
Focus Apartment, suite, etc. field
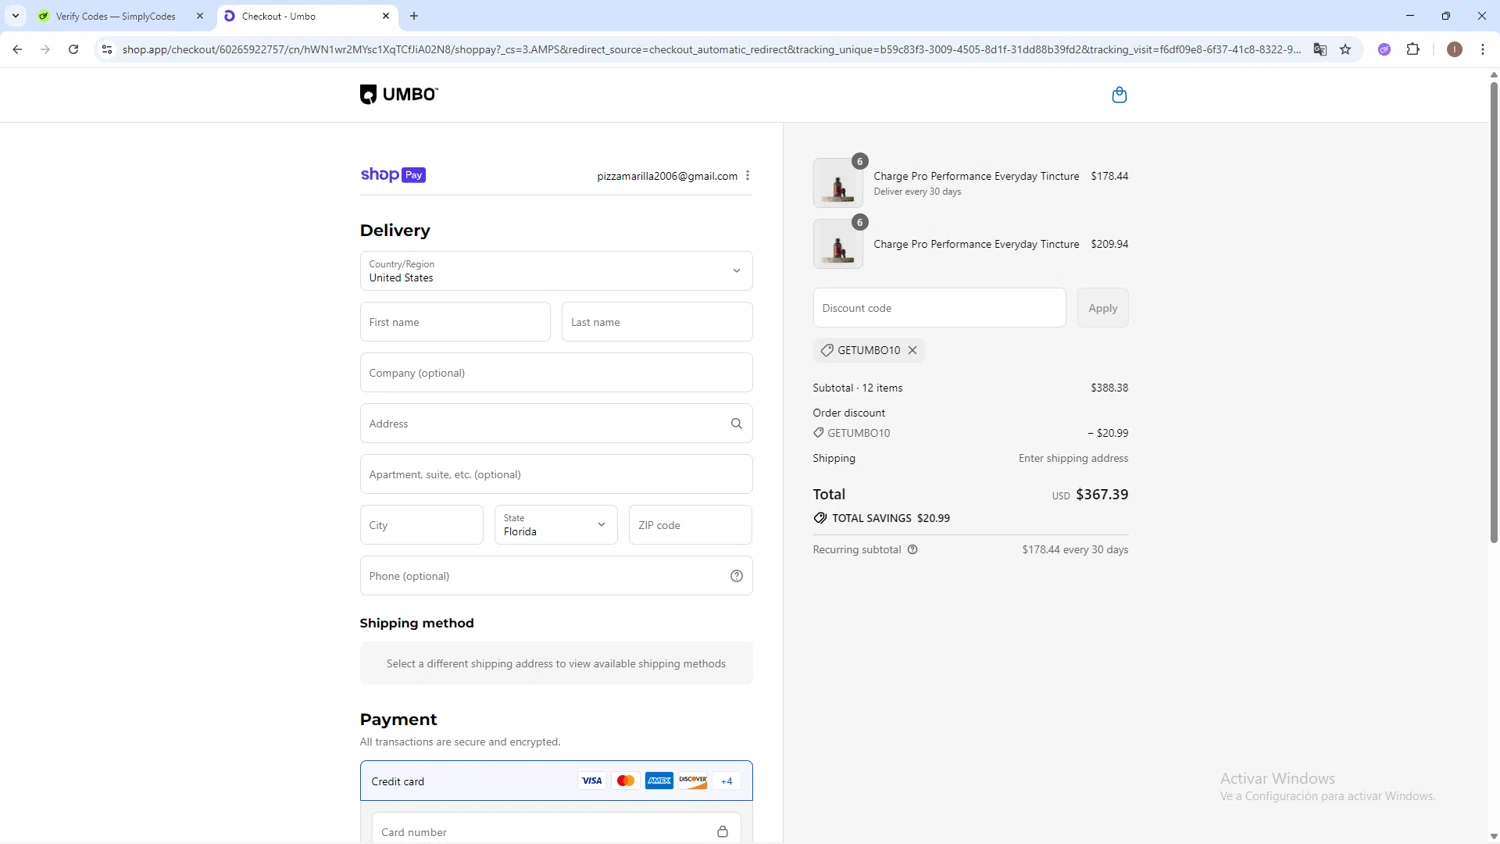[556, 474]
